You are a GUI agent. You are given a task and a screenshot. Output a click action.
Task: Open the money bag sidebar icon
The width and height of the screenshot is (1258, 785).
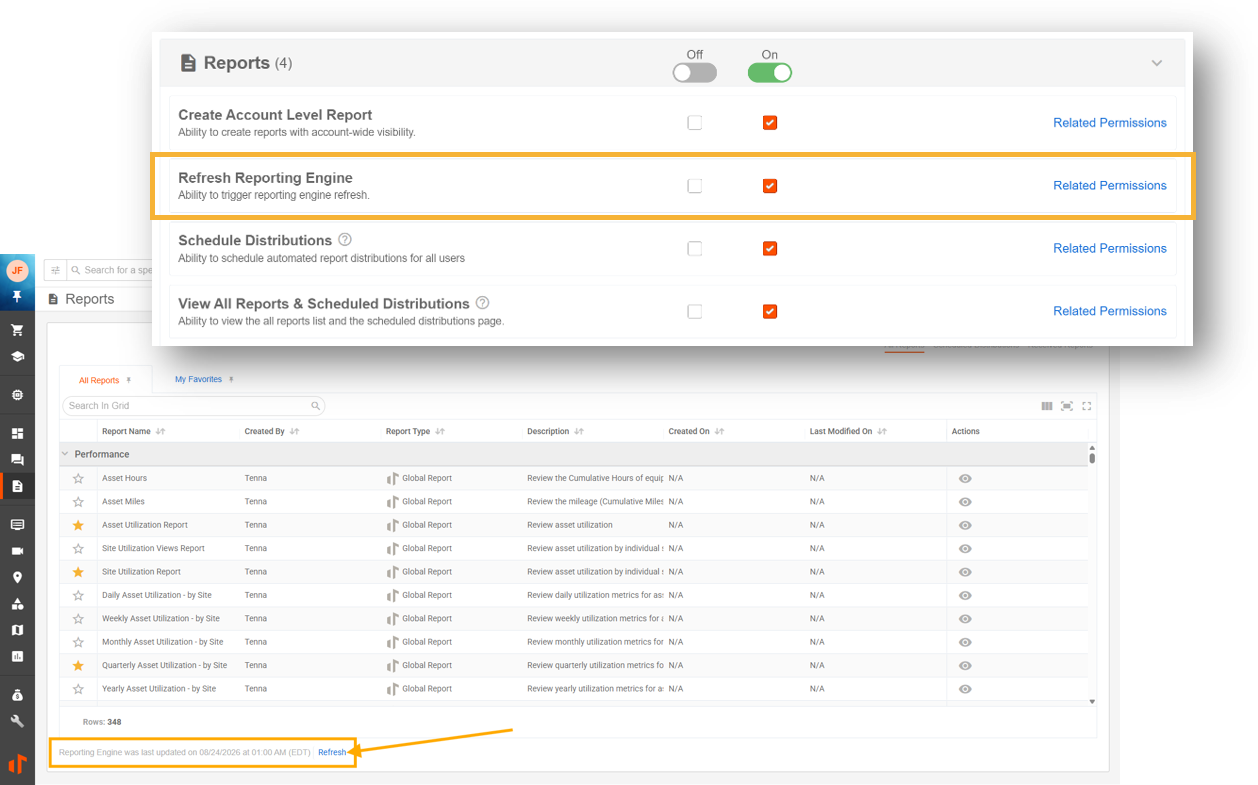coord(17,695)
